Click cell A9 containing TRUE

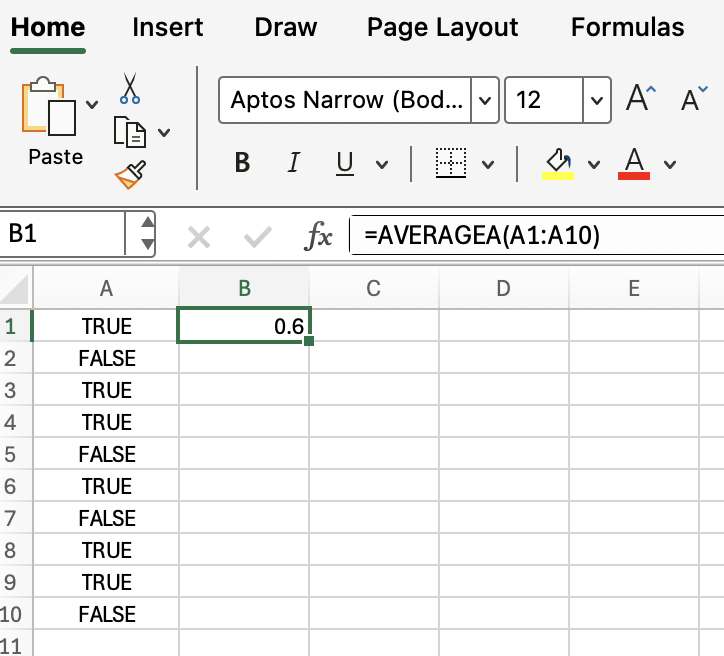tap(106, 582)
